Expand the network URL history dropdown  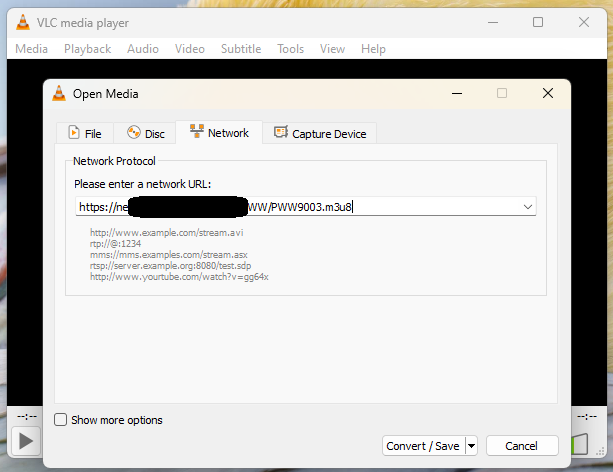[528, 206]
